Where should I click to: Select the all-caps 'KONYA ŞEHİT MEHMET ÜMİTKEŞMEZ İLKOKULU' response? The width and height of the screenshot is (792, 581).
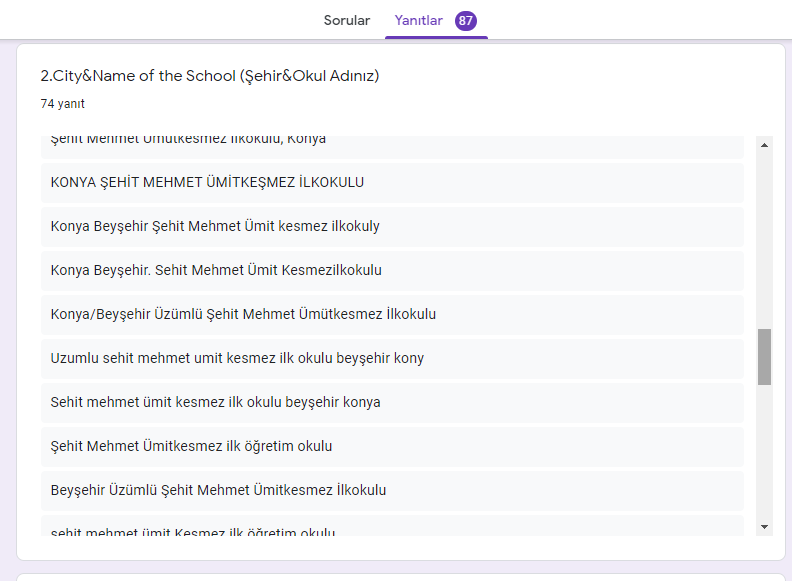[x=207, y=183]
